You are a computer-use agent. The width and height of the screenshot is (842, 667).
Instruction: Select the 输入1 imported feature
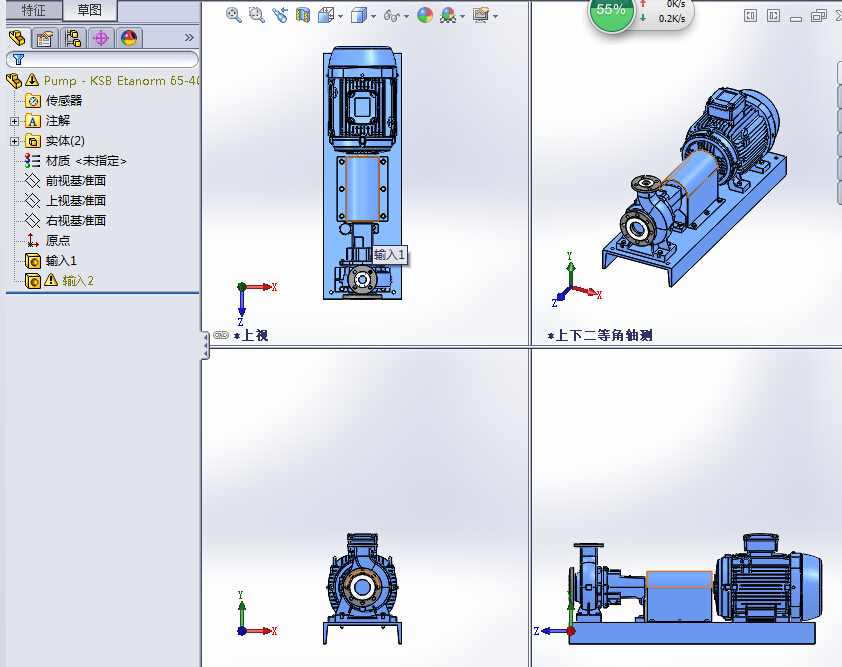pyautogui.click(x=61, y=260)
